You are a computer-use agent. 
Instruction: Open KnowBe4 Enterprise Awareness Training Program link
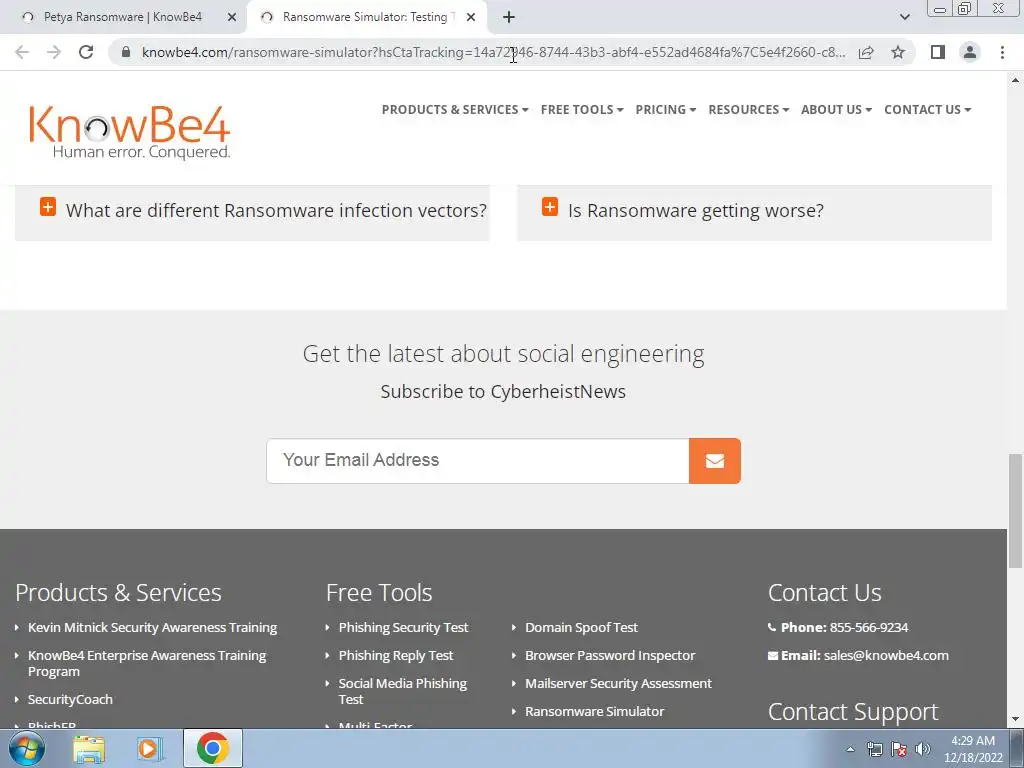[147, 664]
